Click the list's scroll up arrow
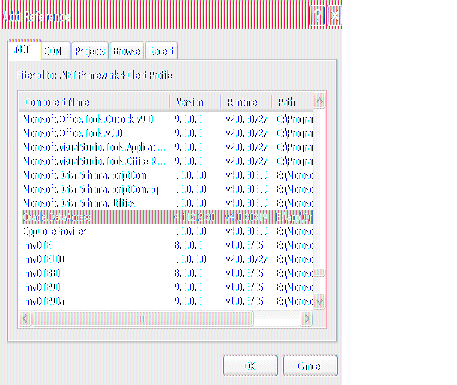Screen dimensions: 457x385 tap(319, 100)
